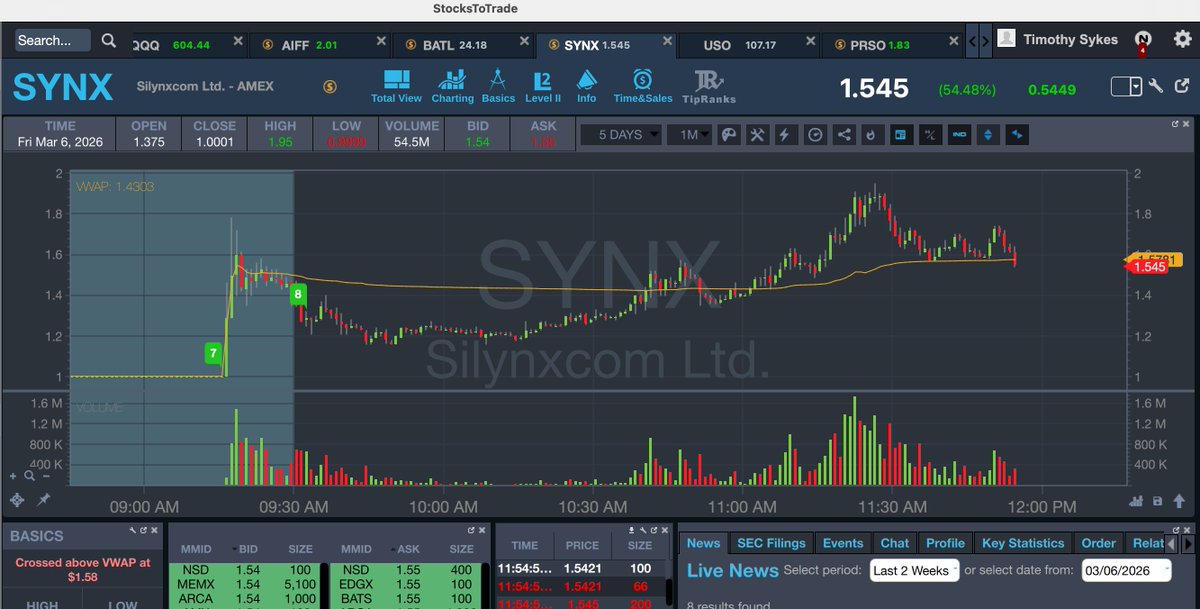
Task: Focus the Search ticker input field
Action: point(52,41)
